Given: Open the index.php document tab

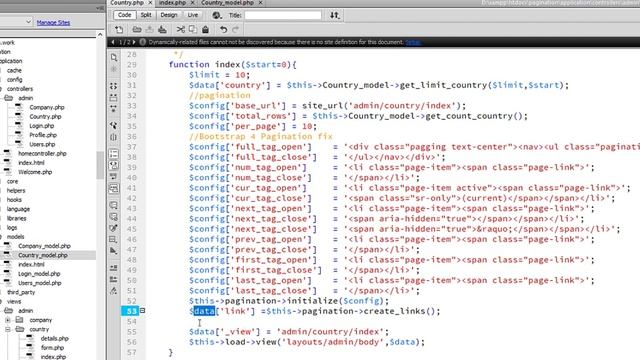Looking at the screenshot, I should coord(172,3).
